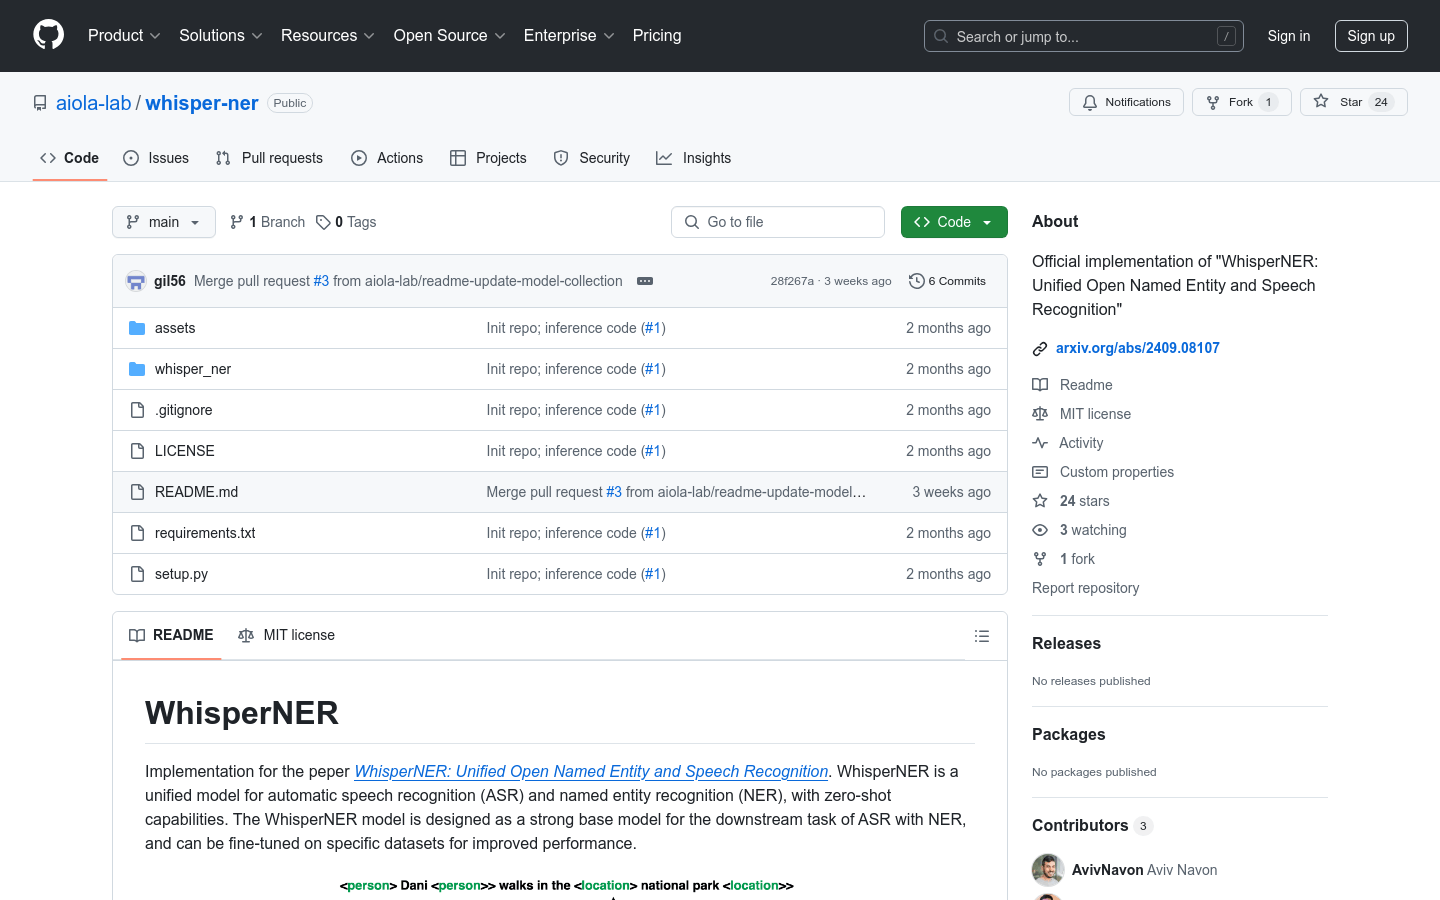Open requirements.txt file

pos(205,533)
